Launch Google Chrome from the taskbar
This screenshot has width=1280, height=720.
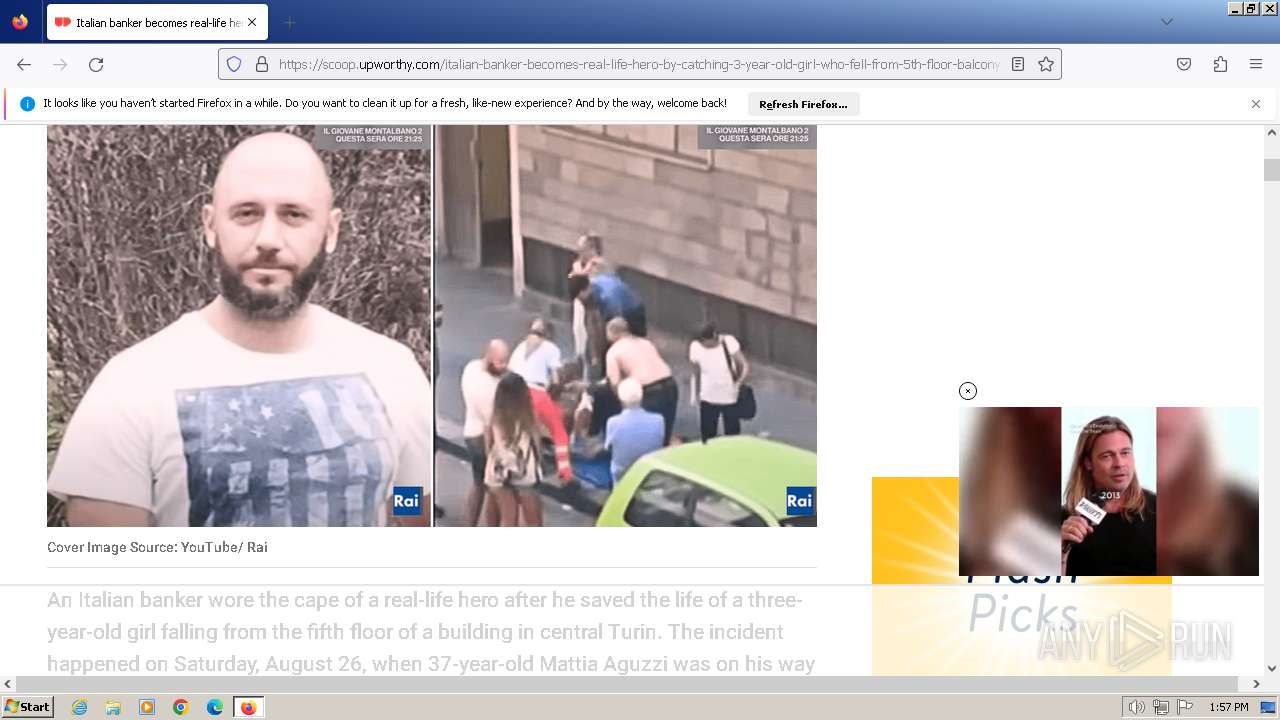tap(181, 707)
